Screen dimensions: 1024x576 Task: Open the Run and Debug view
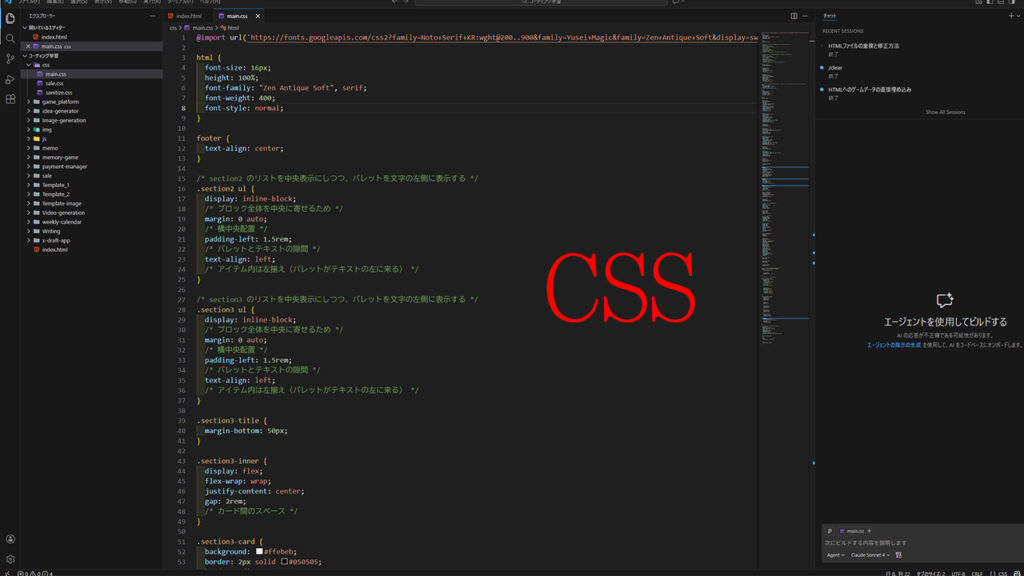10,79
